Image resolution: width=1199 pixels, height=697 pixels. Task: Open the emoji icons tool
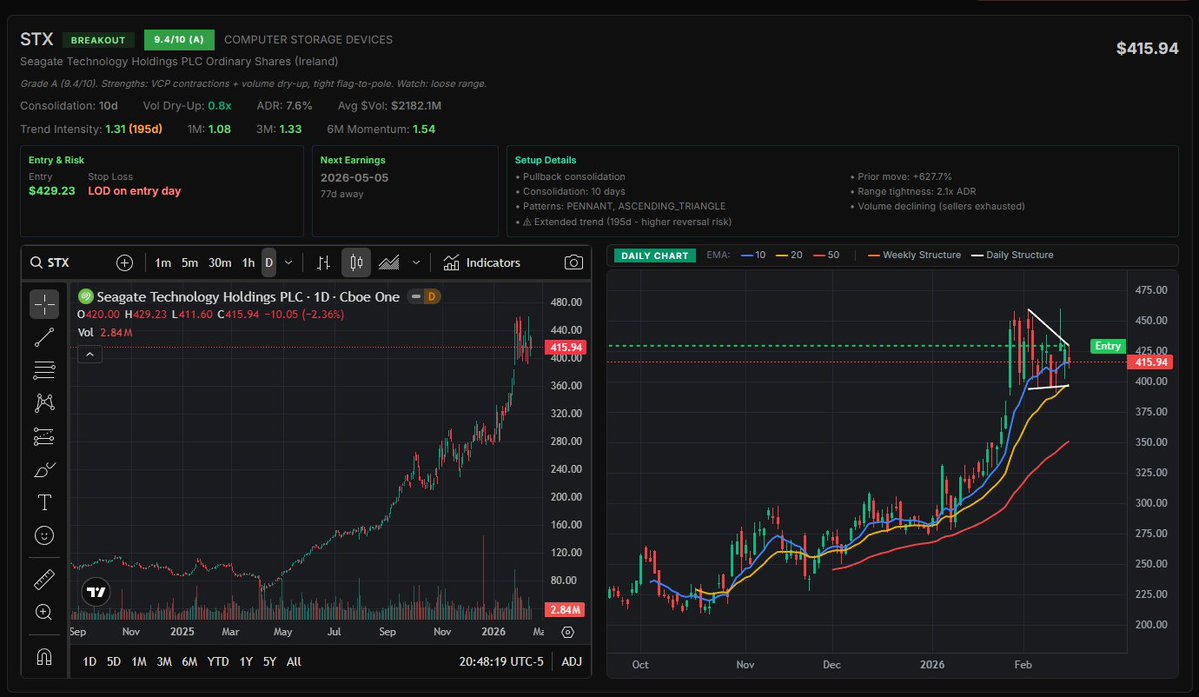tap(44, 536)
